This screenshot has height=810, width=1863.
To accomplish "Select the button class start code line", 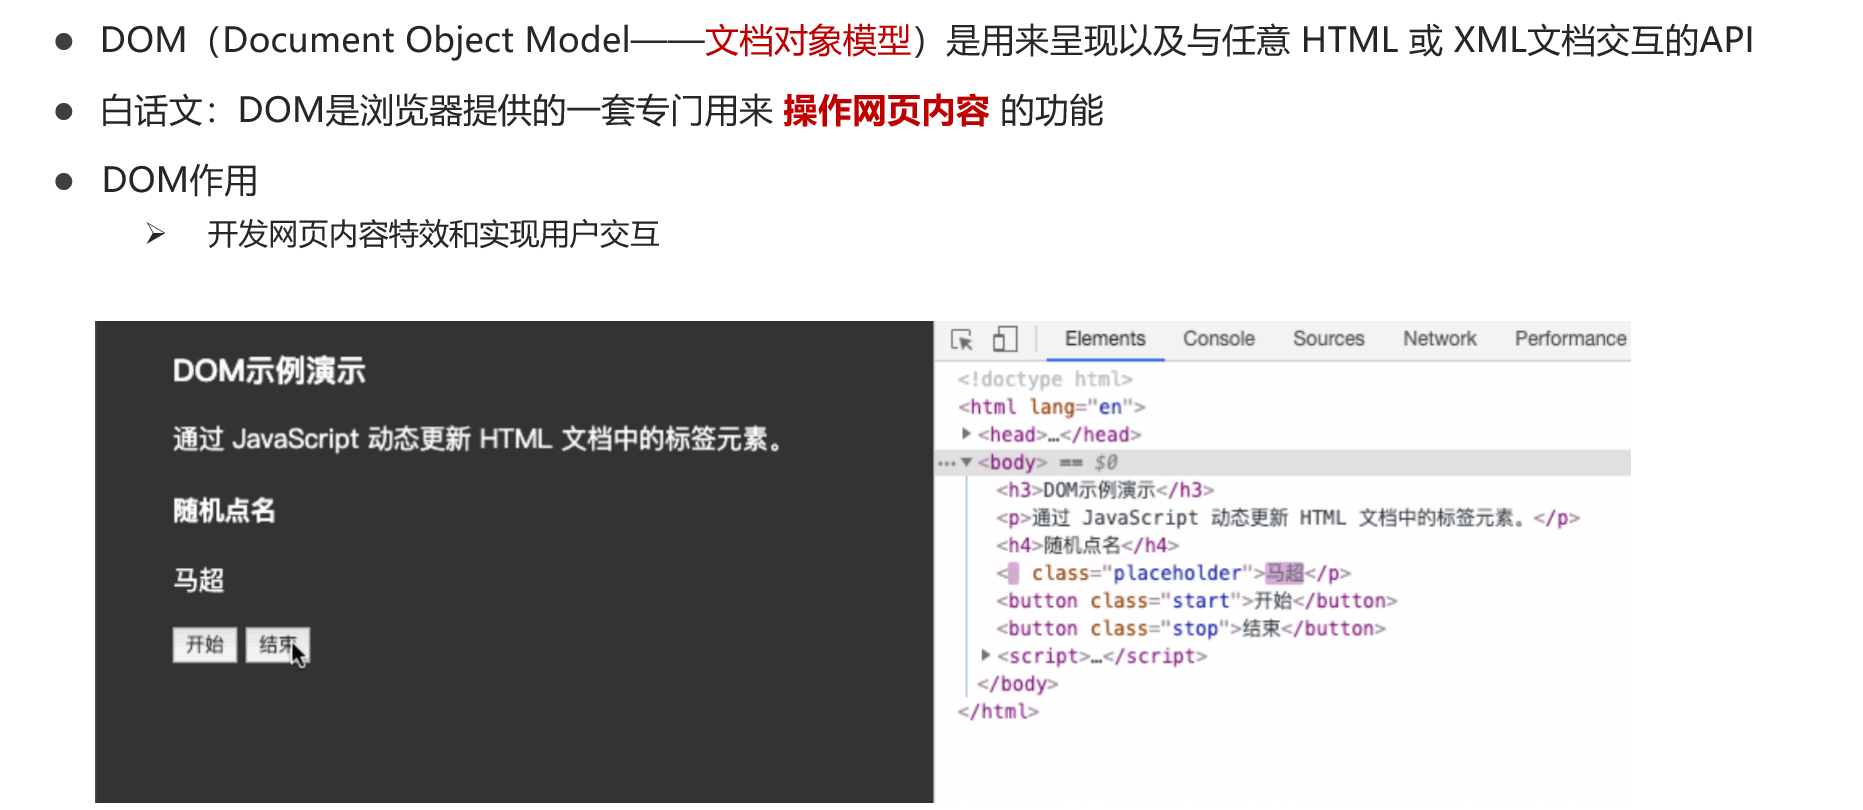I will (1196, 601).
